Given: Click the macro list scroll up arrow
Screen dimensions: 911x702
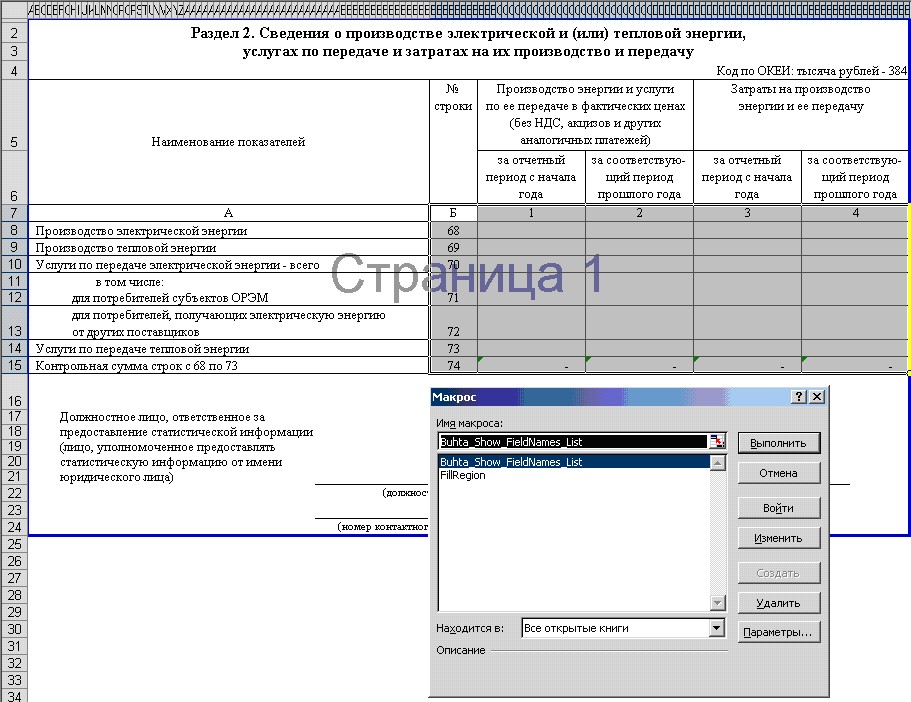Looking at the screenshot, I should tap(718, 463).
